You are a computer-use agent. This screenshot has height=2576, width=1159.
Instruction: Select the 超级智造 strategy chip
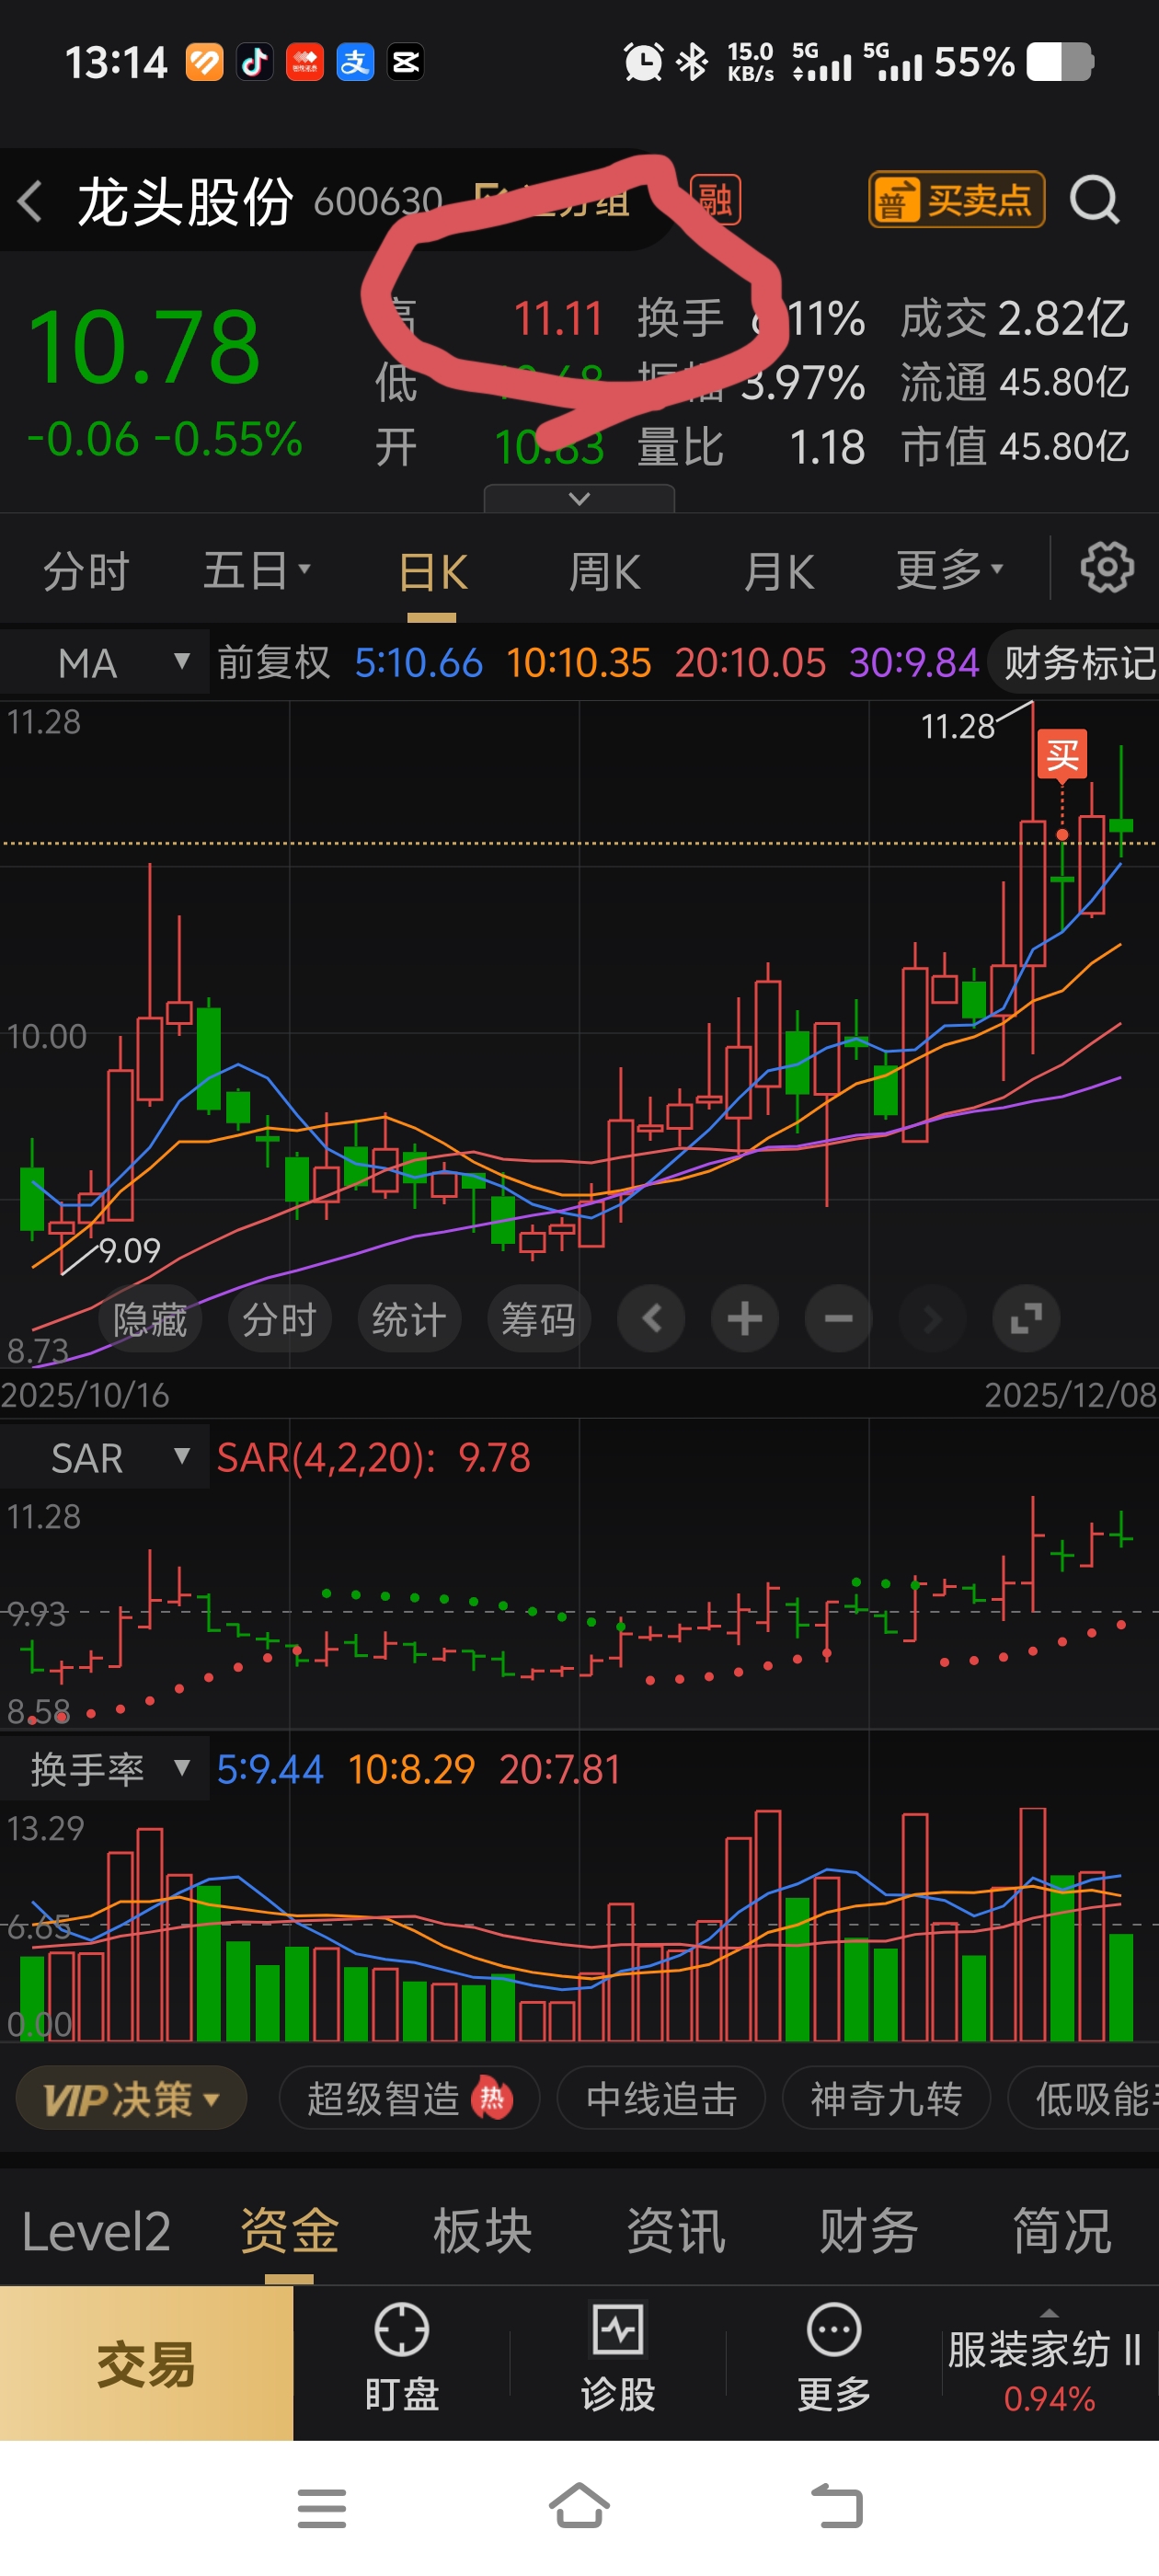click(x=409, y=2099)
